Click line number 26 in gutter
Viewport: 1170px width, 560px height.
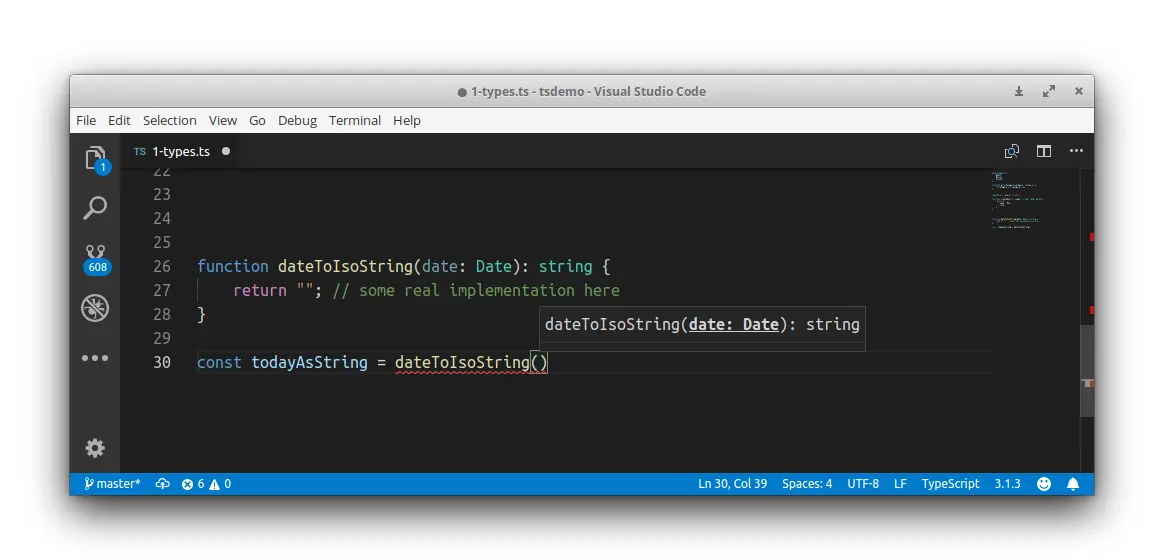pyautogui.click(x=162, y=266)
